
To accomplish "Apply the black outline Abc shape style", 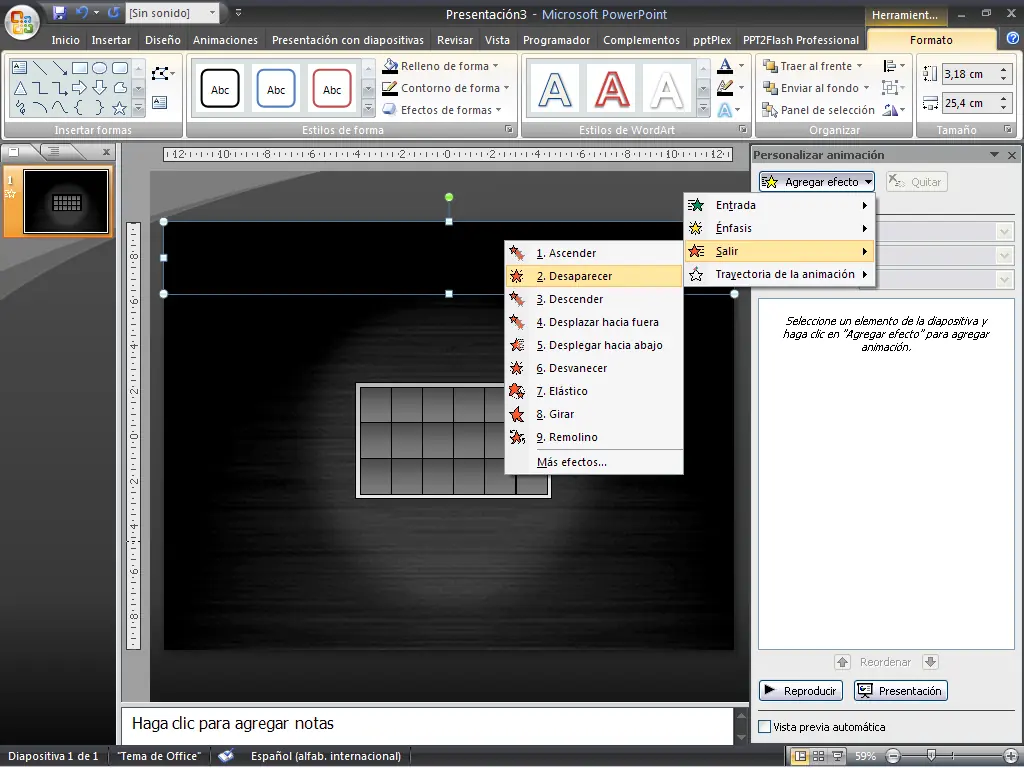I will pyautogui.click(x=220, y=89).
